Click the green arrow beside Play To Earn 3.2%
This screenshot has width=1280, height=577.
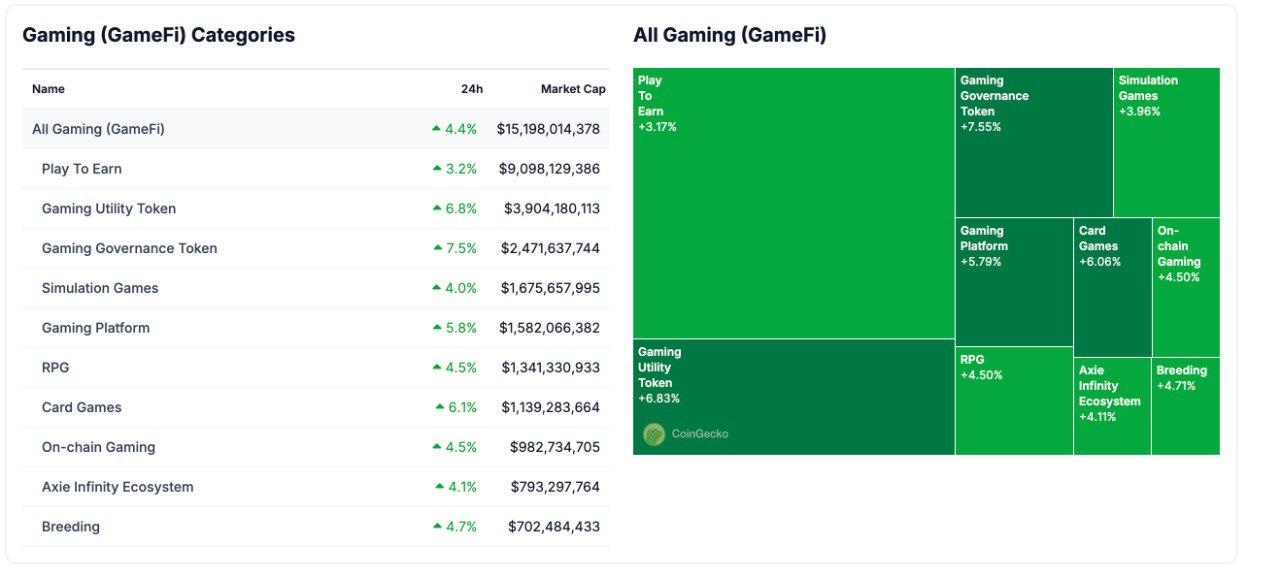(x=437, y=169)
